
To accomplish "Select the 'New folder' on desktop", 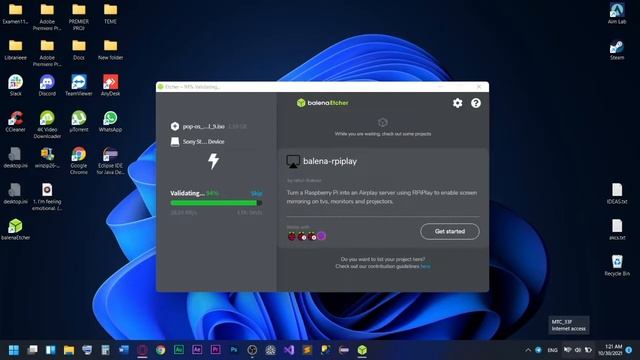I will (x=110, y=49).
